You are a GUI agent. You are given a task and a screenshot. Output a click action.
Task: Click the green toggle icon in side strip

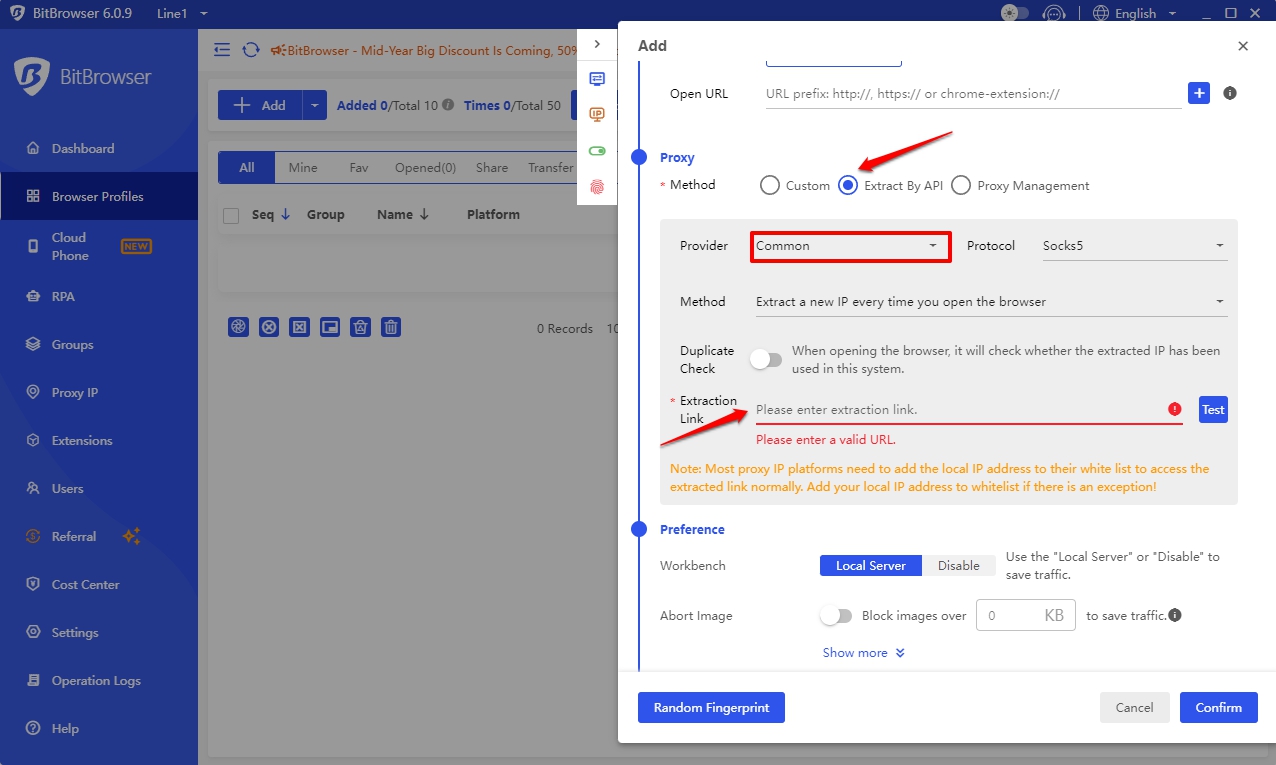point(597,151)
